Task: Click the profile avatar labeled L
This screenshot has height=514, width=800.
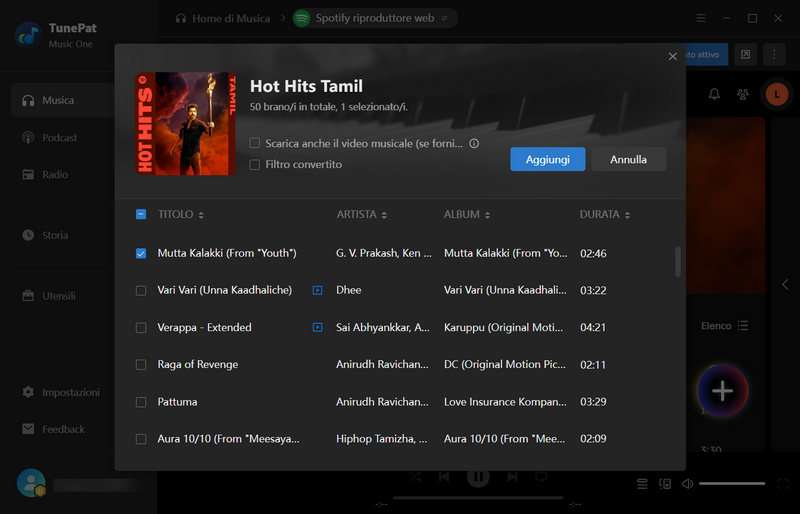Action: pyautogui.click(x=777, y=94)
